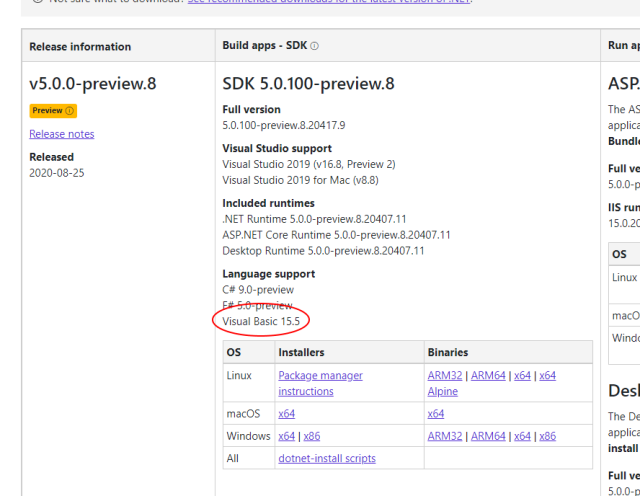Download Windows x64 installer

pyautogui.click(x=287, y=436)
